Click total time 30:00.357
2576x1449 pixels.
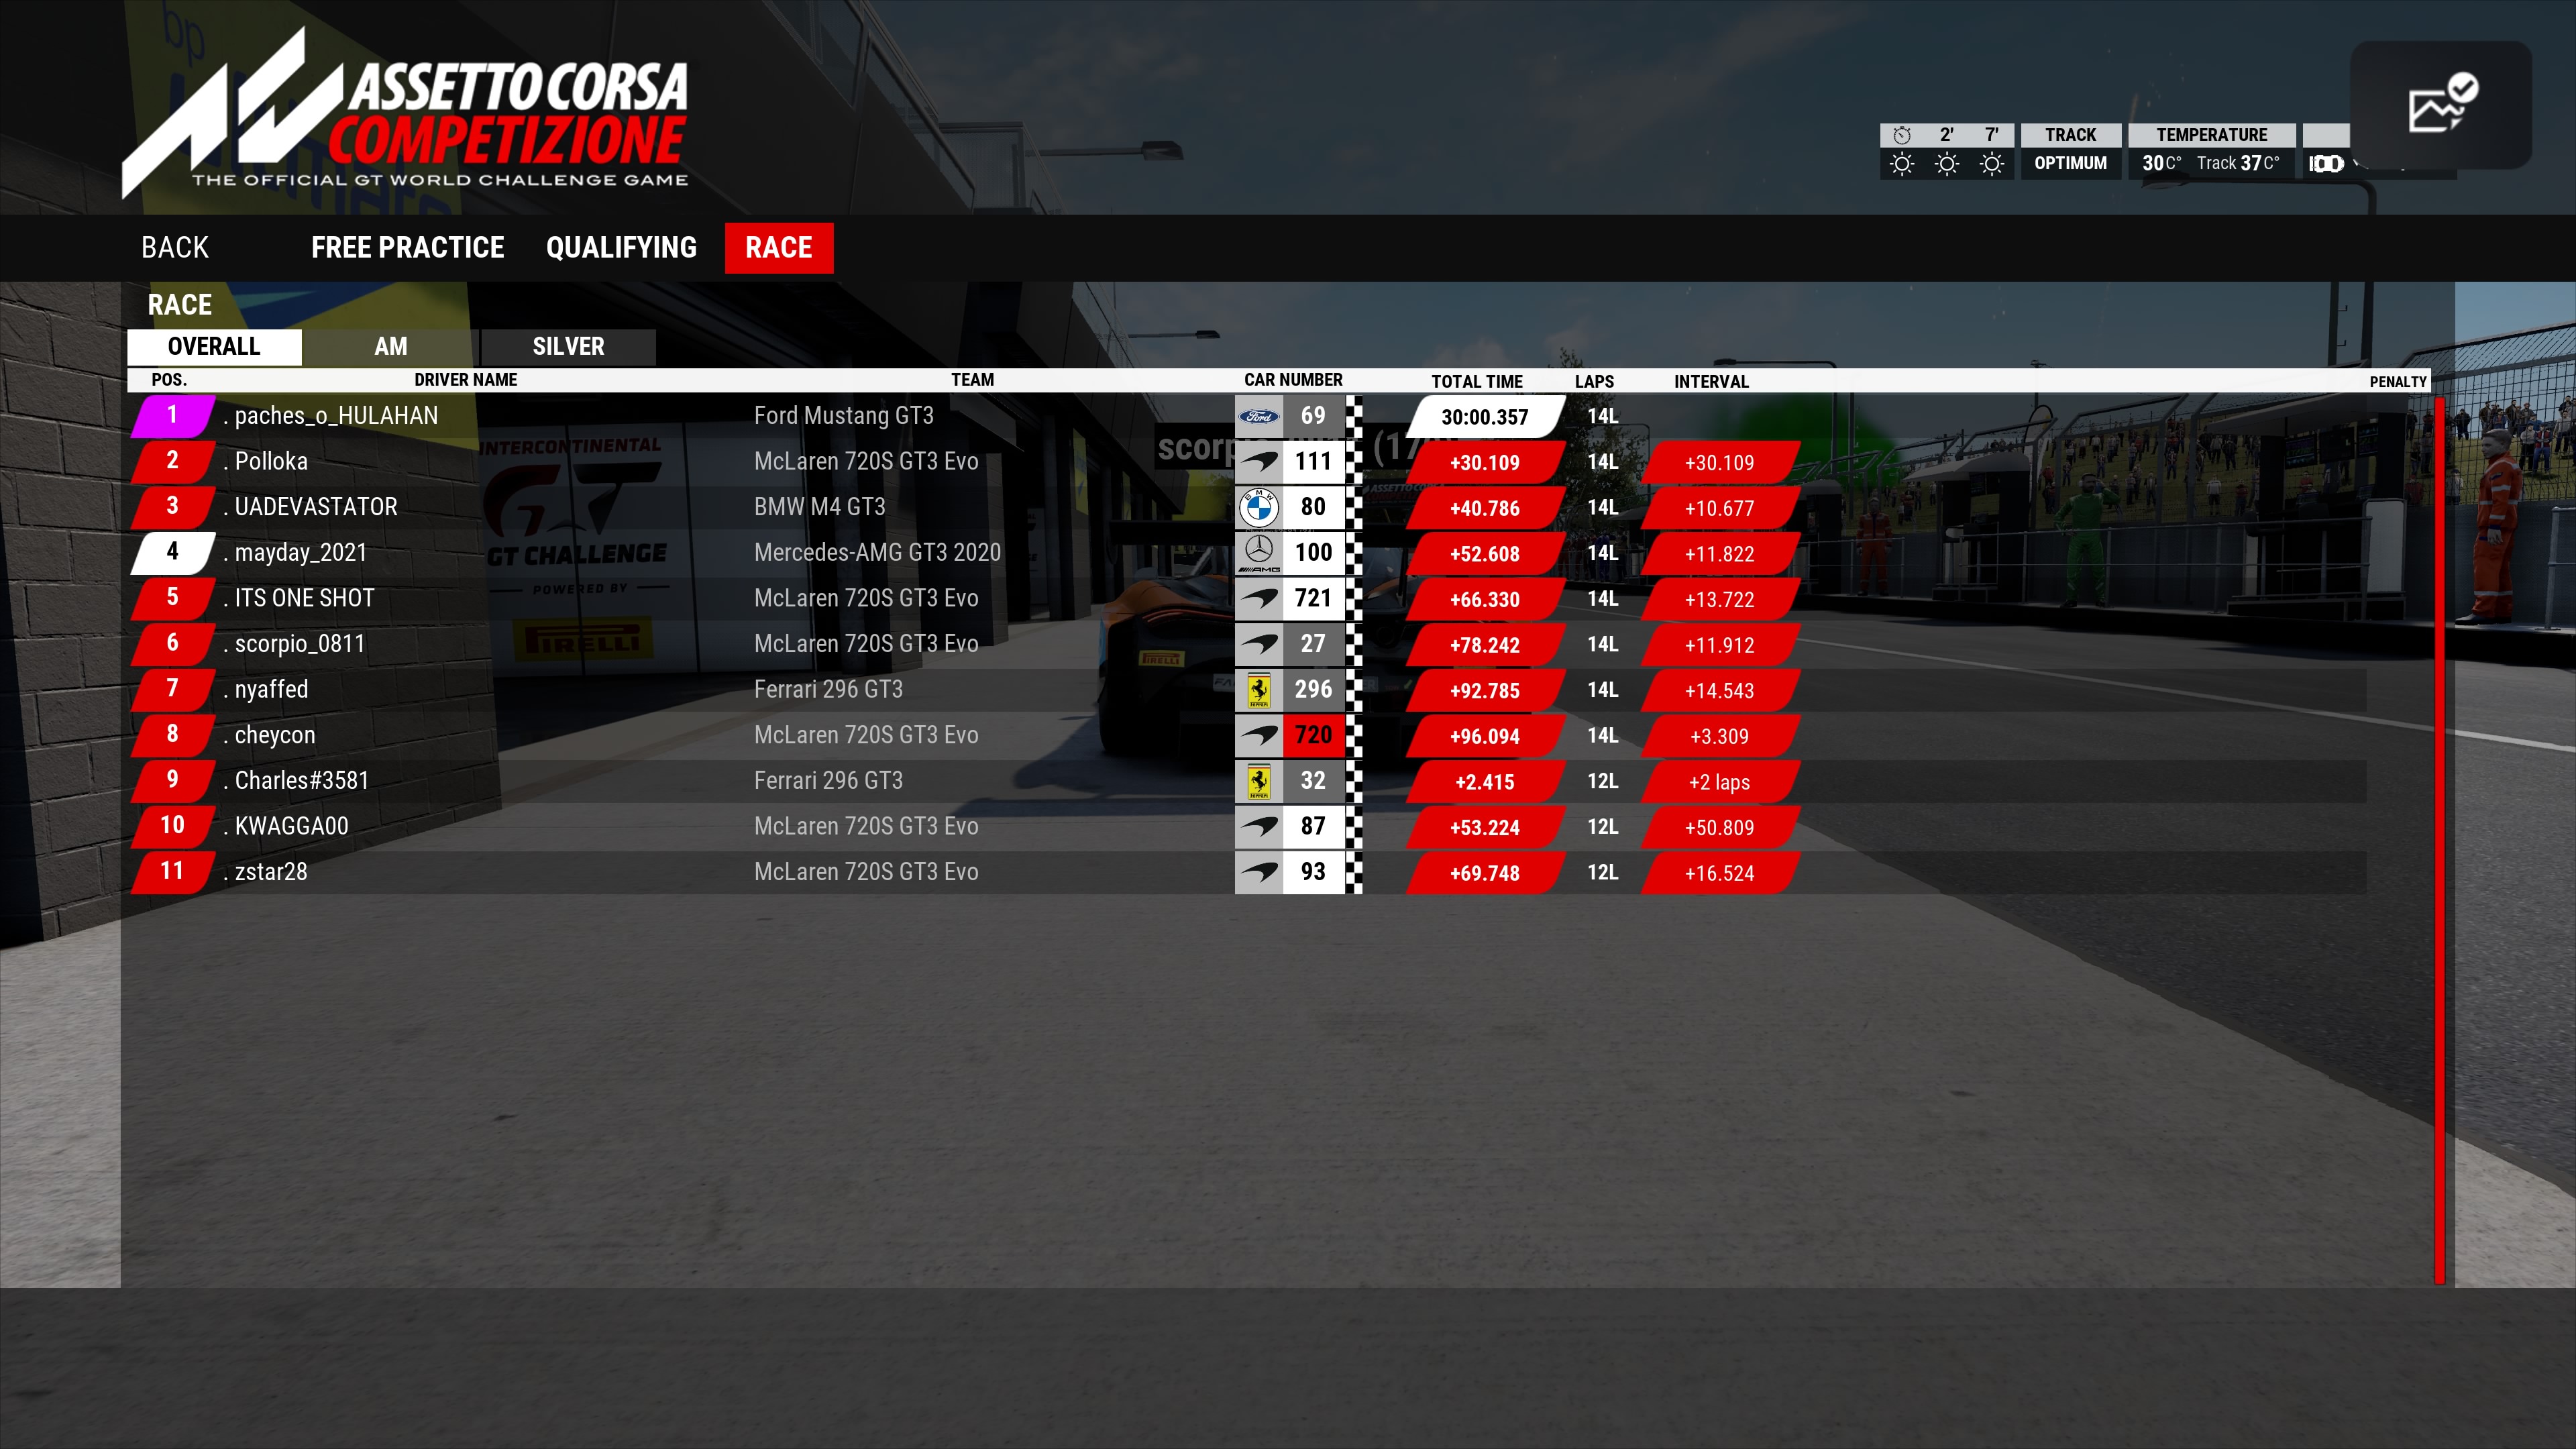pyautogui.click(x=1485, y=417)
